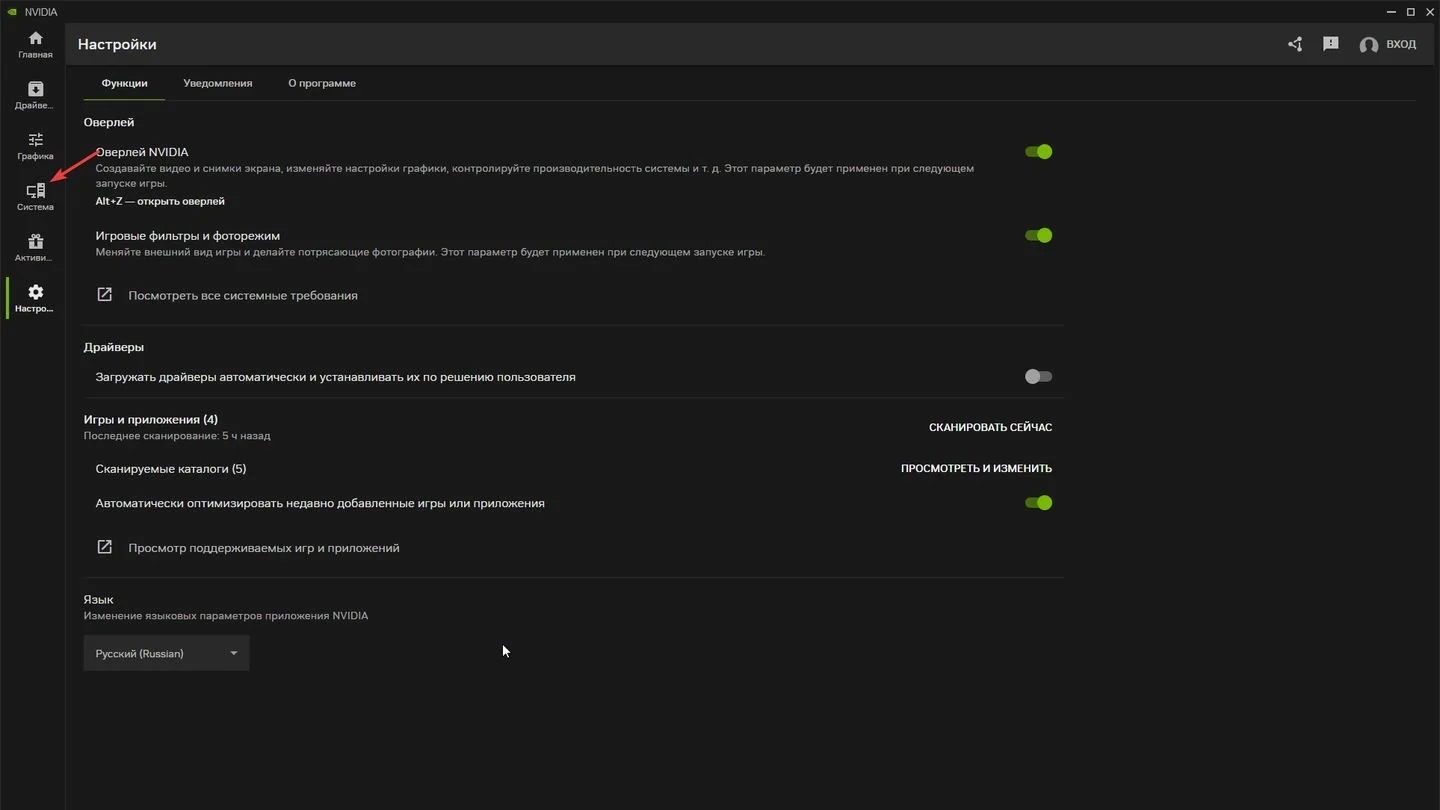Open the Графика sidebar icon

click(35, 140)
